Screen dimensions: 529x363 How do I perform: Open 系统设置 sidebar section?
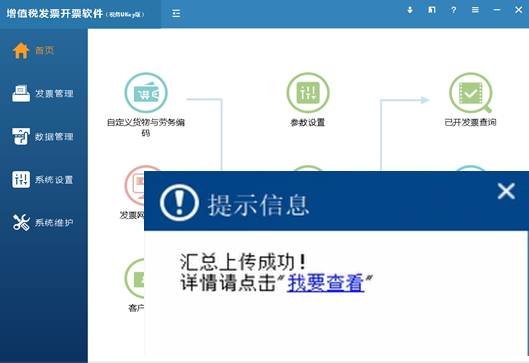(x=43, y=179)
